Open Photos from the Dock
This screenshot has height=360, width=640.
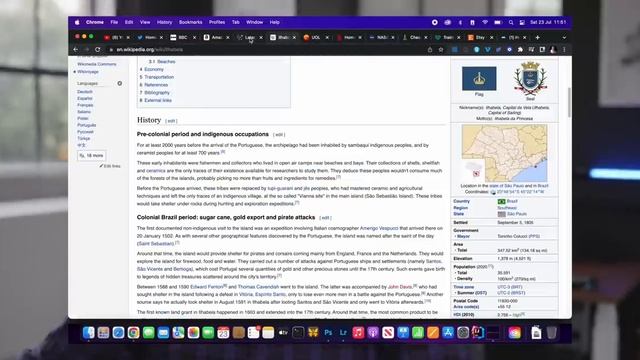tap(193, 333)
